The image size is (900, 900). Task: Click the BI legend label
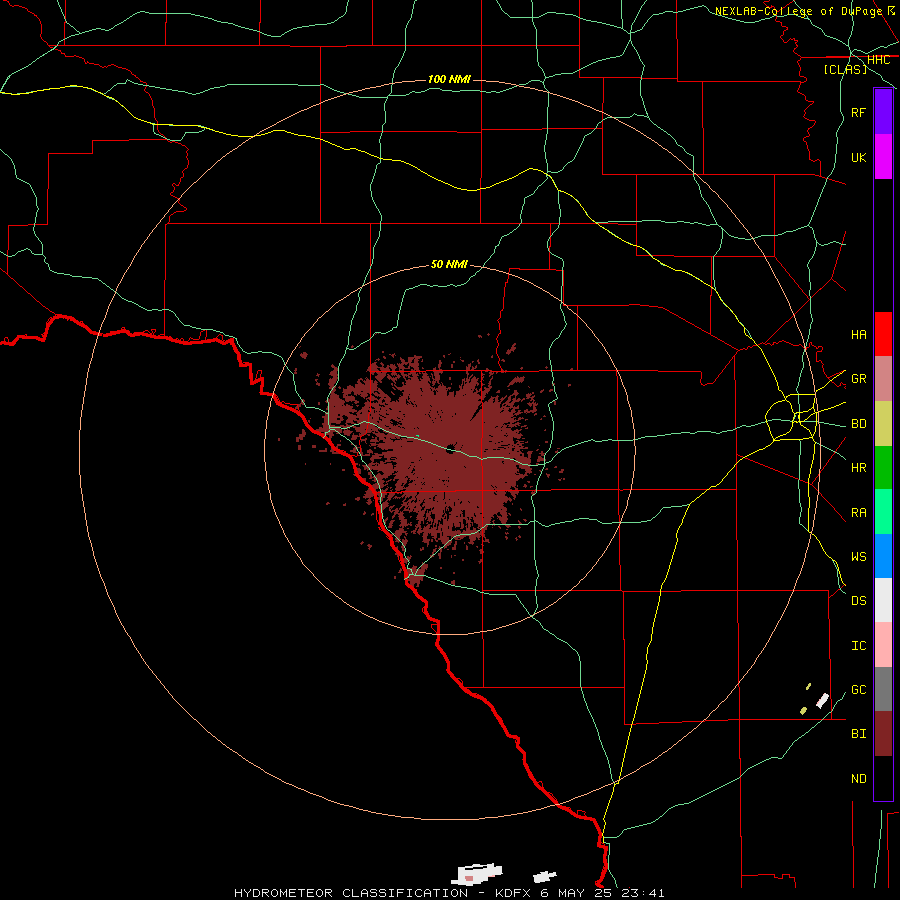(x=858, y=734)
